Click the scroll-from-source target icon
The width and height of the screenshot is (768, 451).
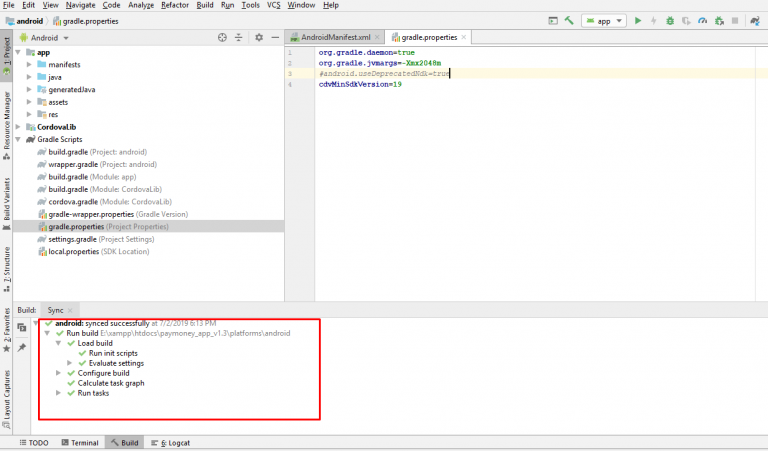pos(222,37)
